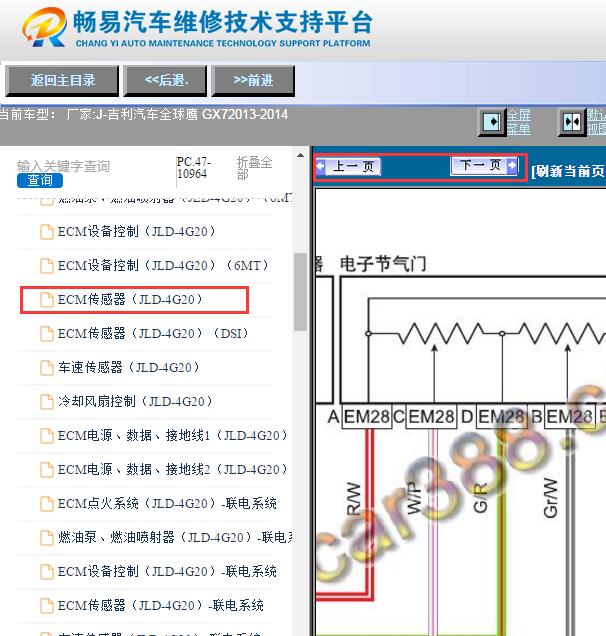Click the current vehicle model text GX72013-2014
Viewport: 606px width, 636px height.
(x=245, y=114)
